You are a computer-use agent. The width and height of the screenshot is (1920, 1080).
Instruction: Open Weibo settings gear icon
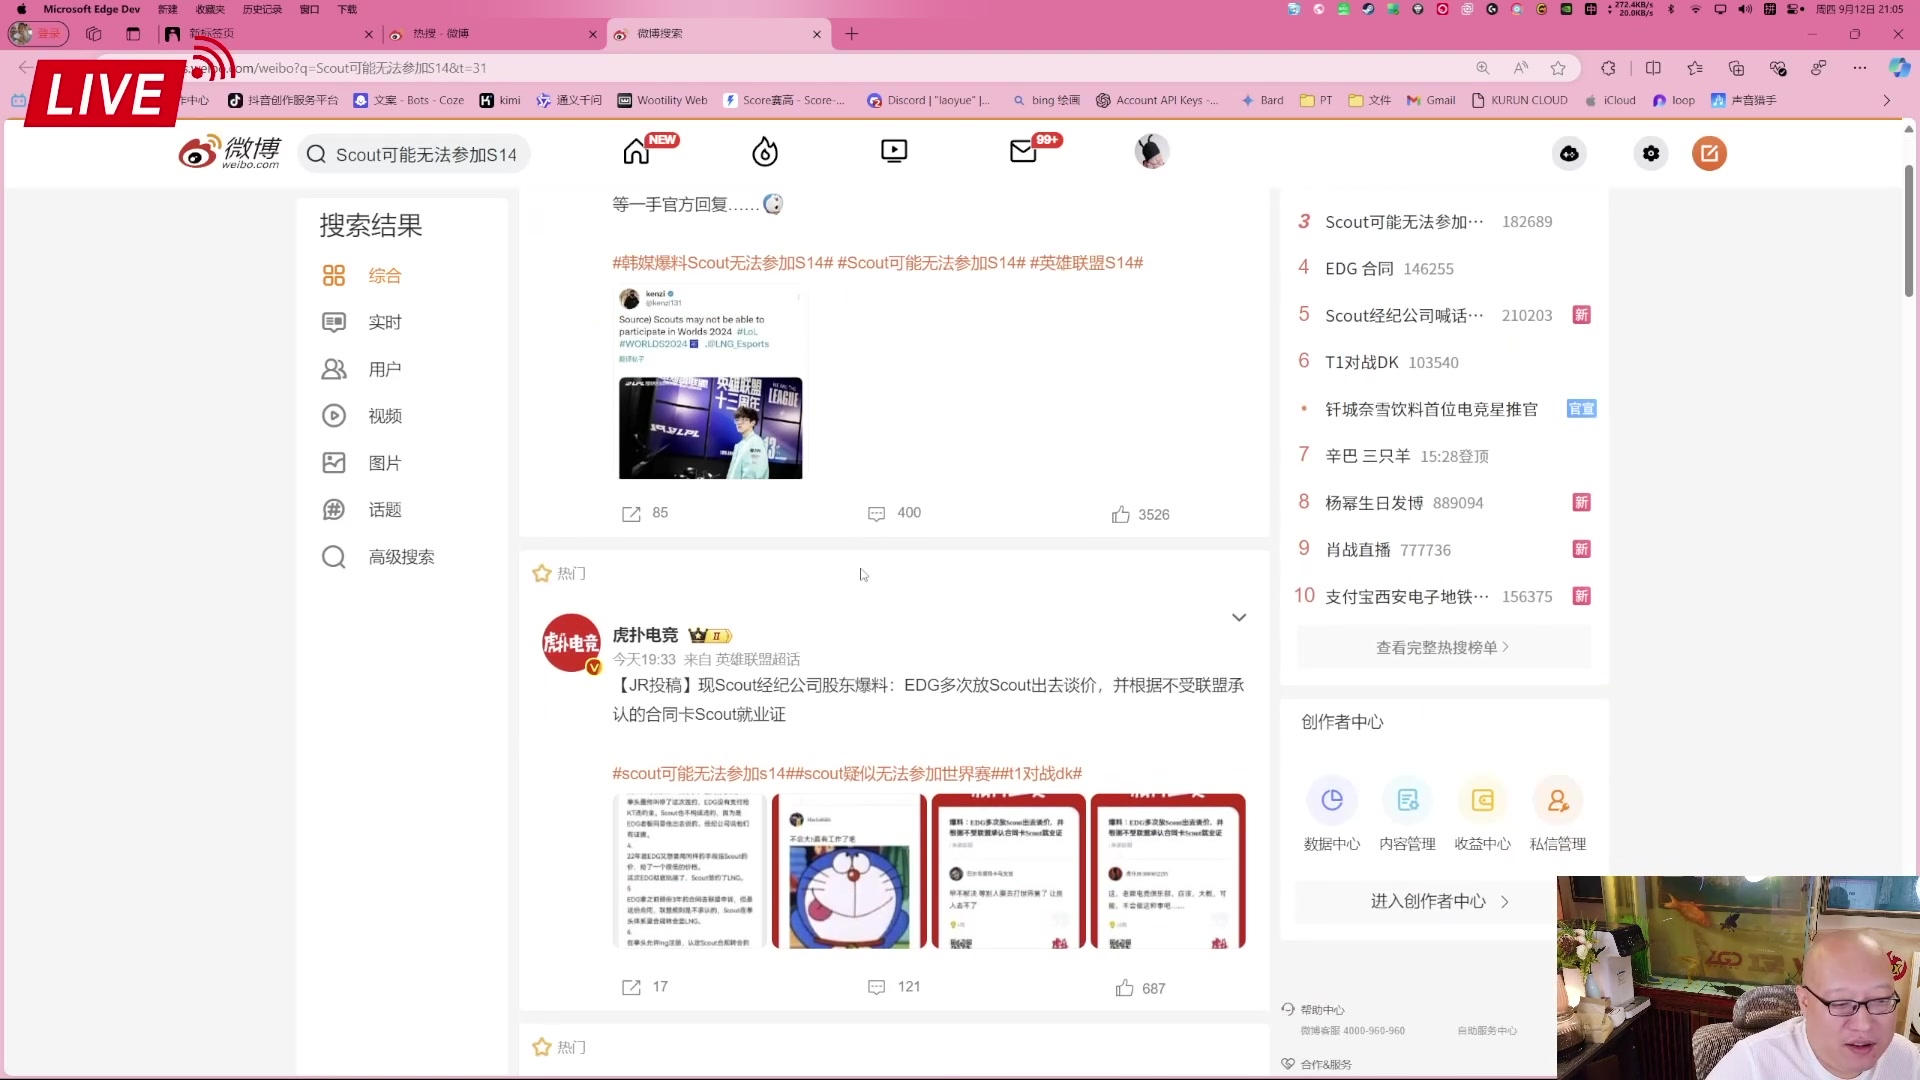click(1651, 154)
